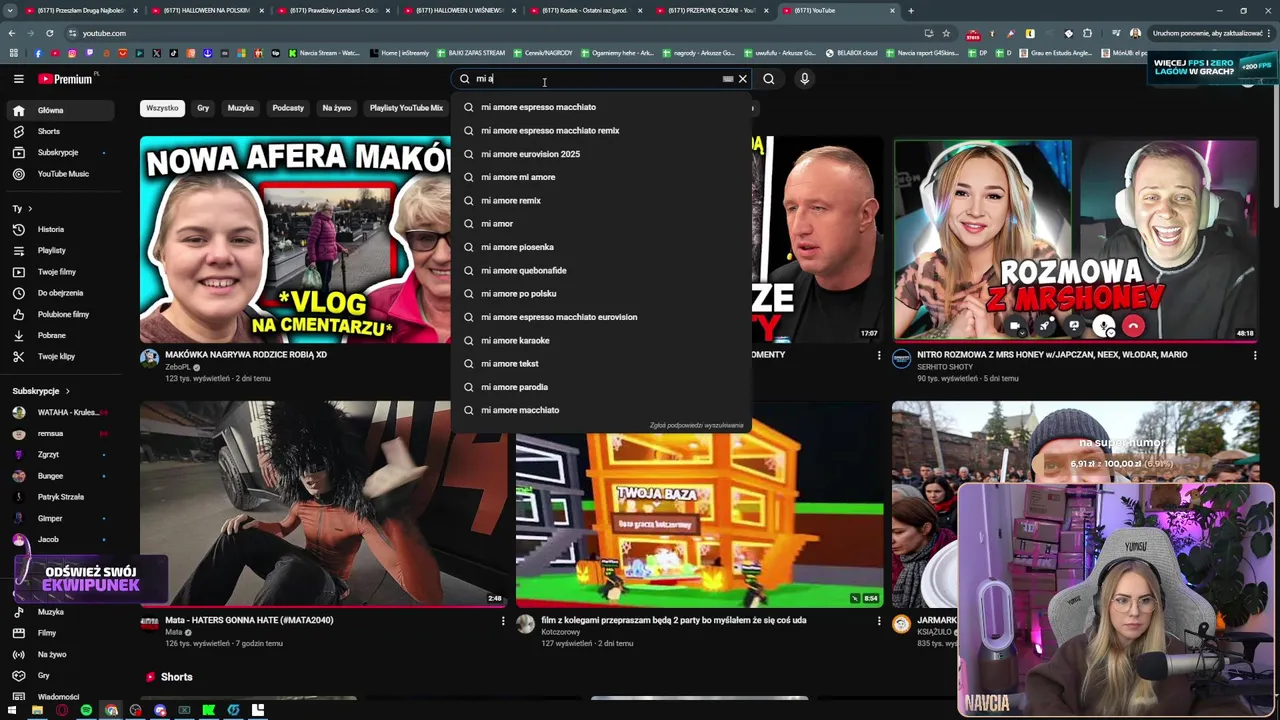Click the ZeboPL channel avatar
This screenshot has width=1280, height=720.
(149, 358)
